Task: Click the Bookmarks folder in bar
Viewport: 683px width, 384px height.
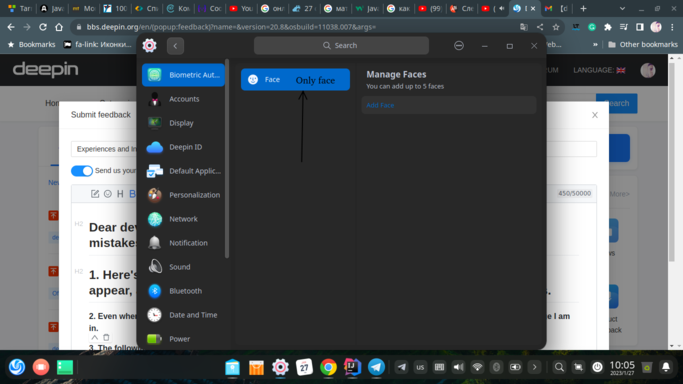Action: (31, 44)
